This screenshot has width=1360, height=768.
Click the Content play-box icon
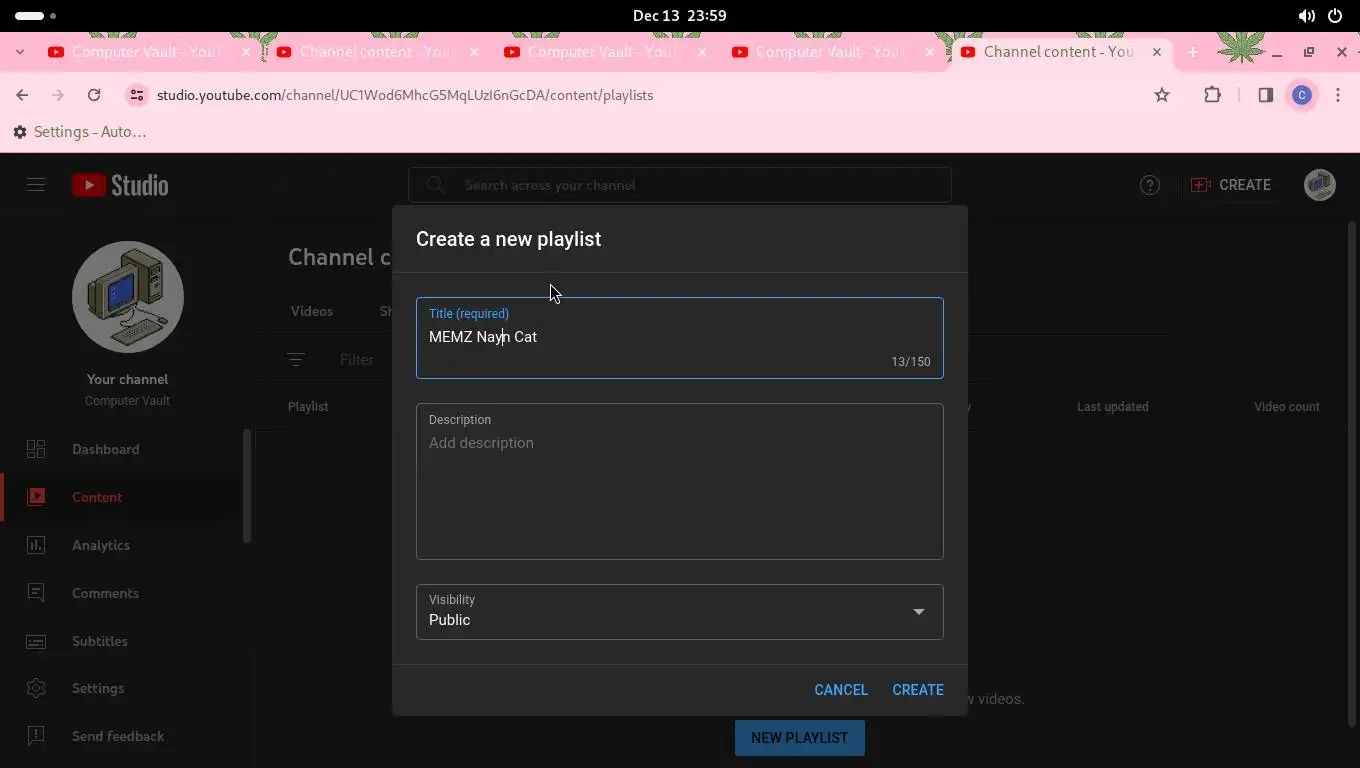click(x=36, y=497)
